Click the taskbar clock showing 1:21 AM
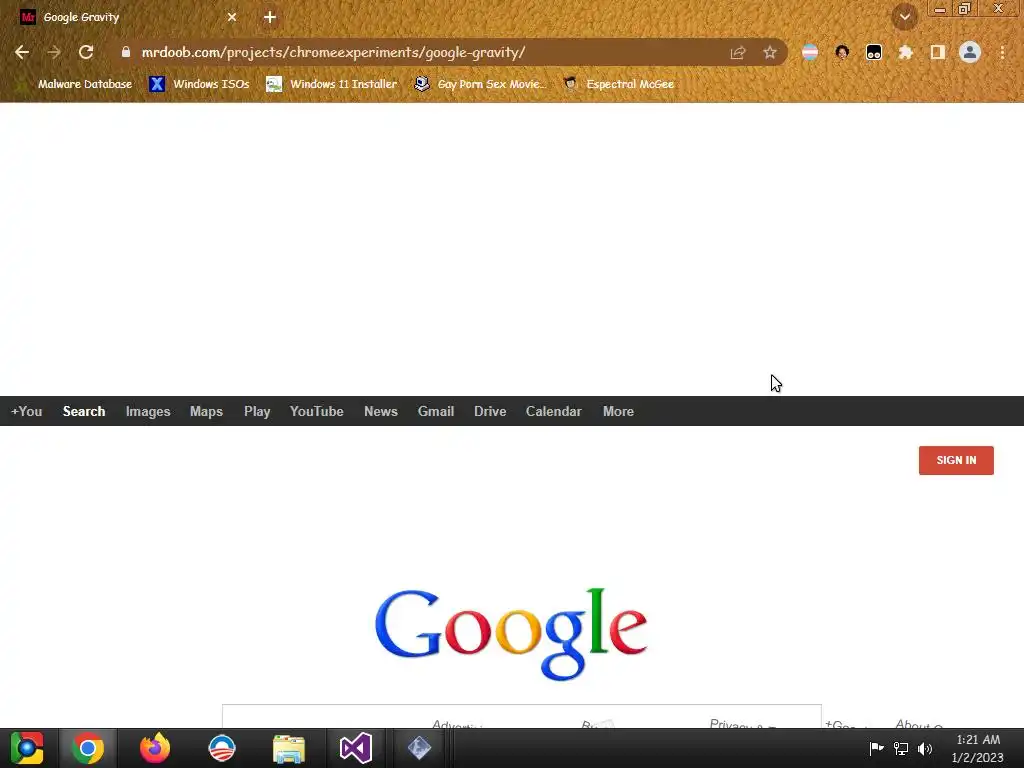Viewport: 1024px width, 768px height. tap(978, 748)
